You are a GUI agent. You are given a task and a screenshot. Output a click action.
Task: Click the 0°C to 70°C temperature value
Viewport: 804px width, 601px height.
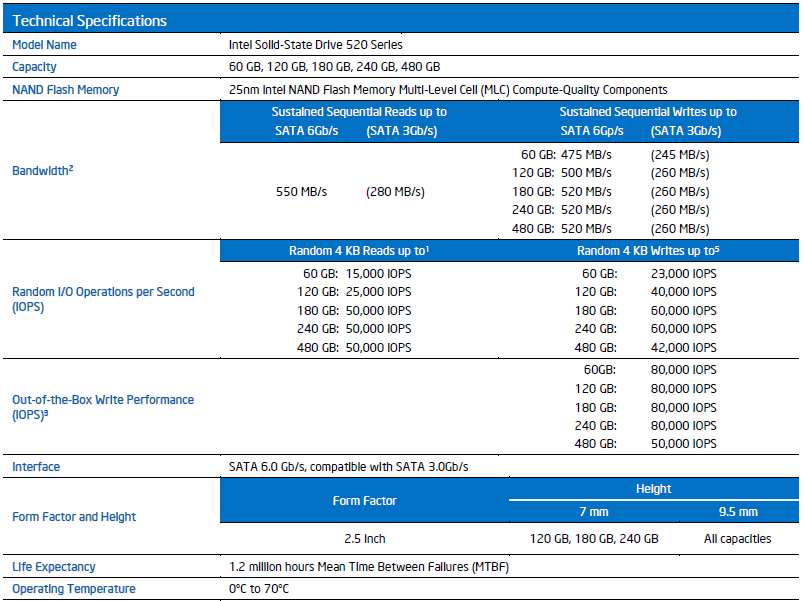coord(259,589)
